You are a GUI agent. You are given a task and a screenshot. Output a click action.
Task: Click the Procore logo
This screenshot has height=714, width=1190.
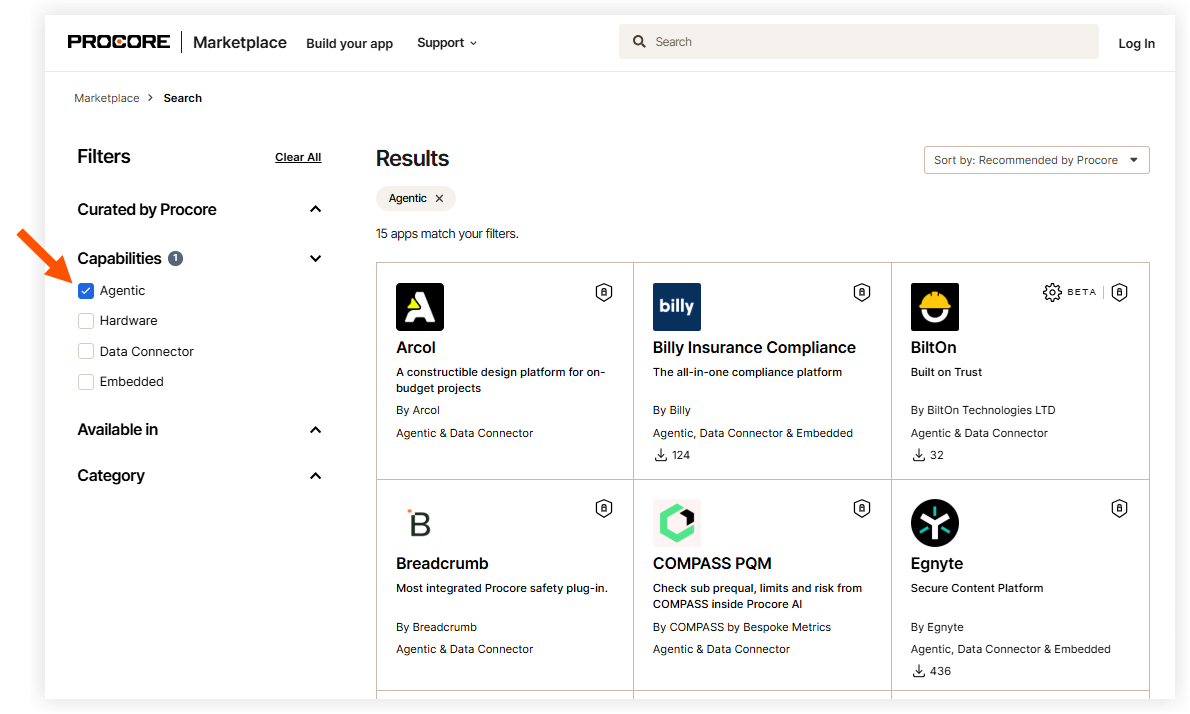118,42
